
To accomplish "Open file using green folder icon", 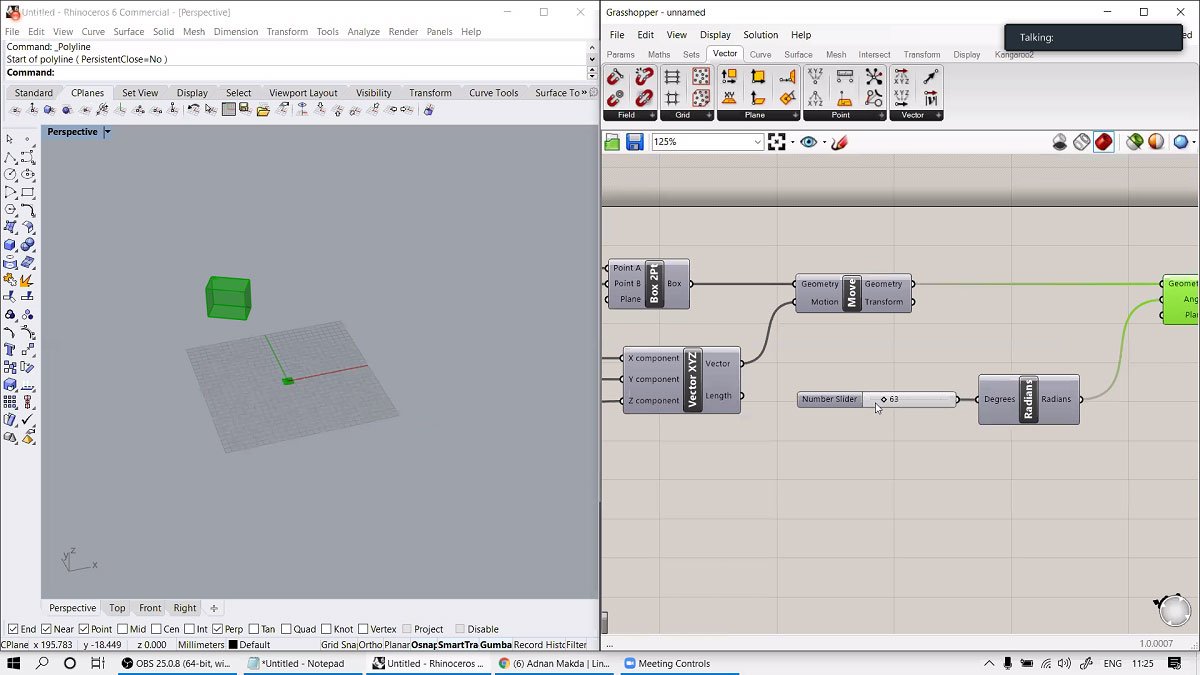I will coord(612,142).
